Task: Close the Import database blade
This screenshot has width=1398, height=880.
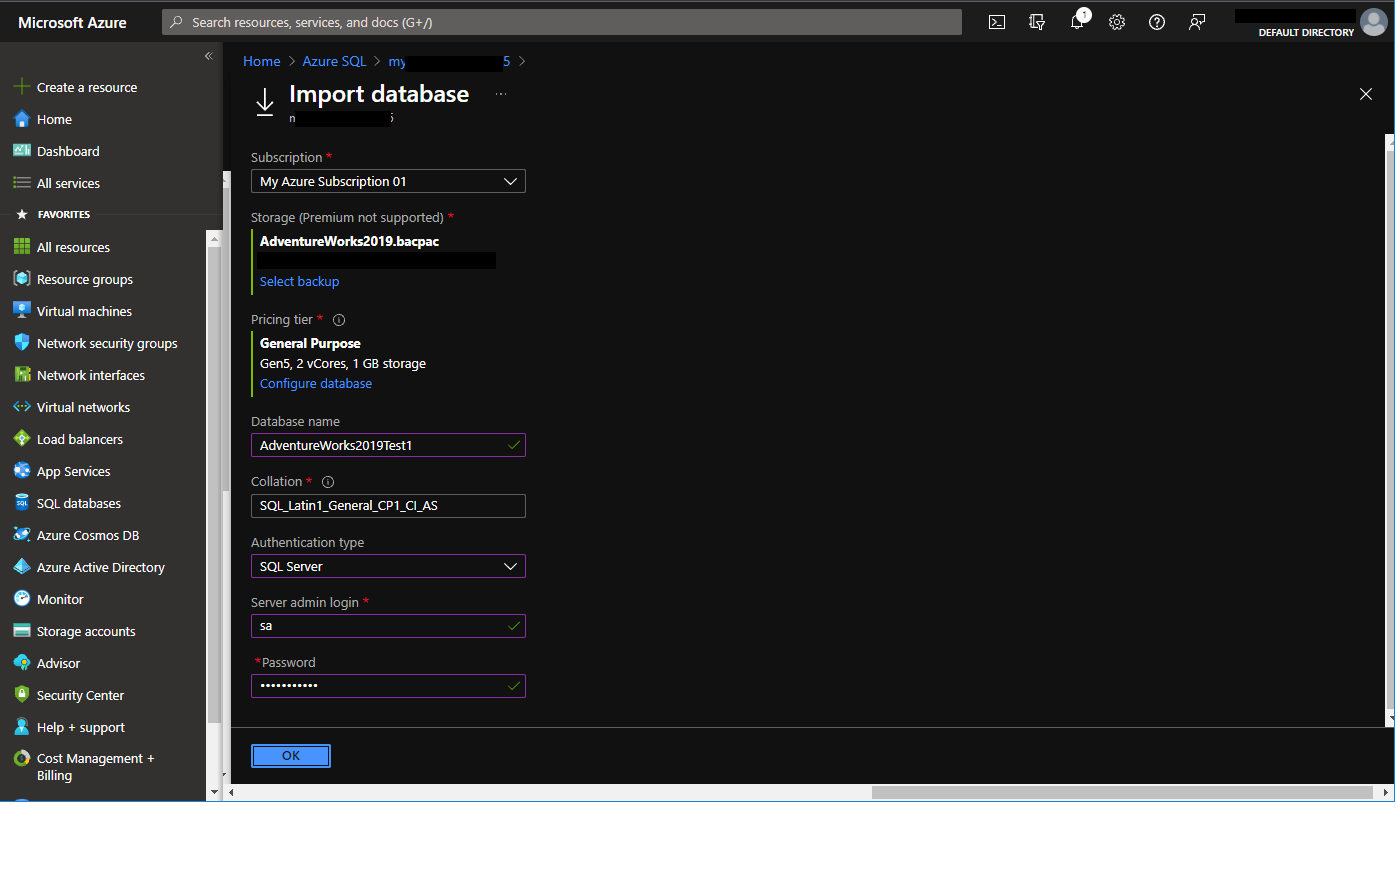Action: click(x=1366, y=94)
